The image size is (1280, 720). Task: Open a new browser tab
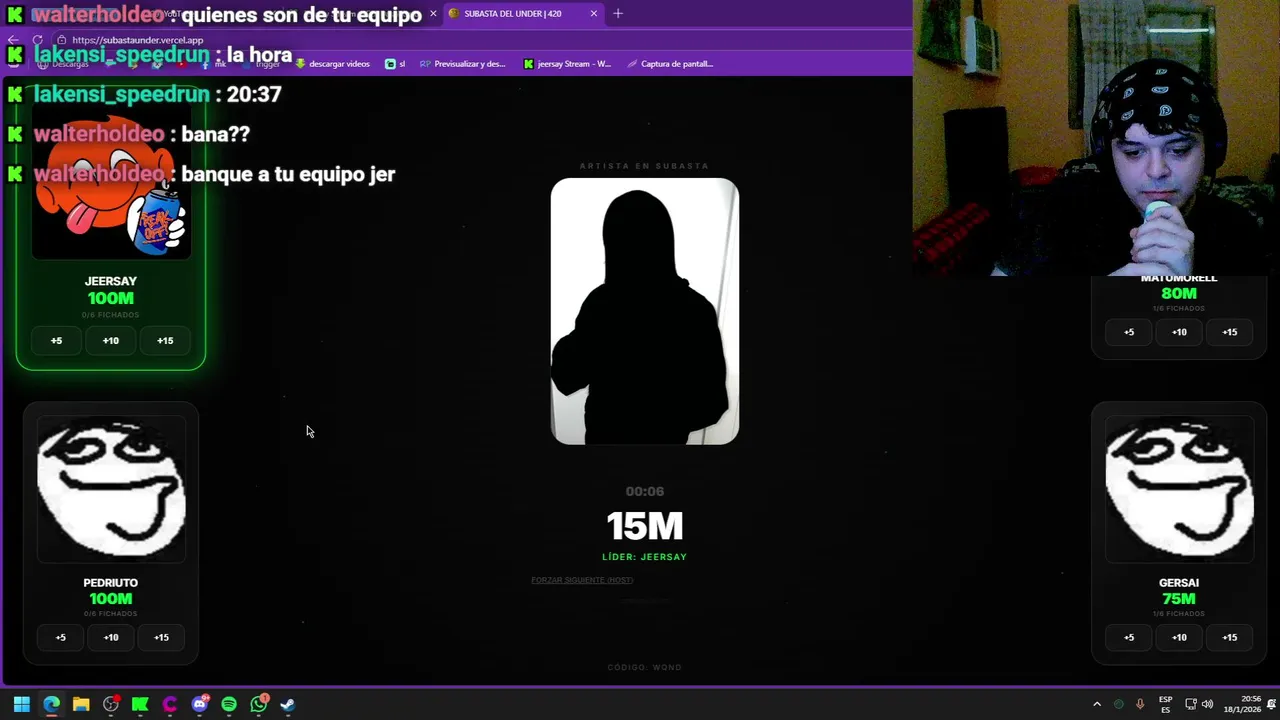point(618,14)
